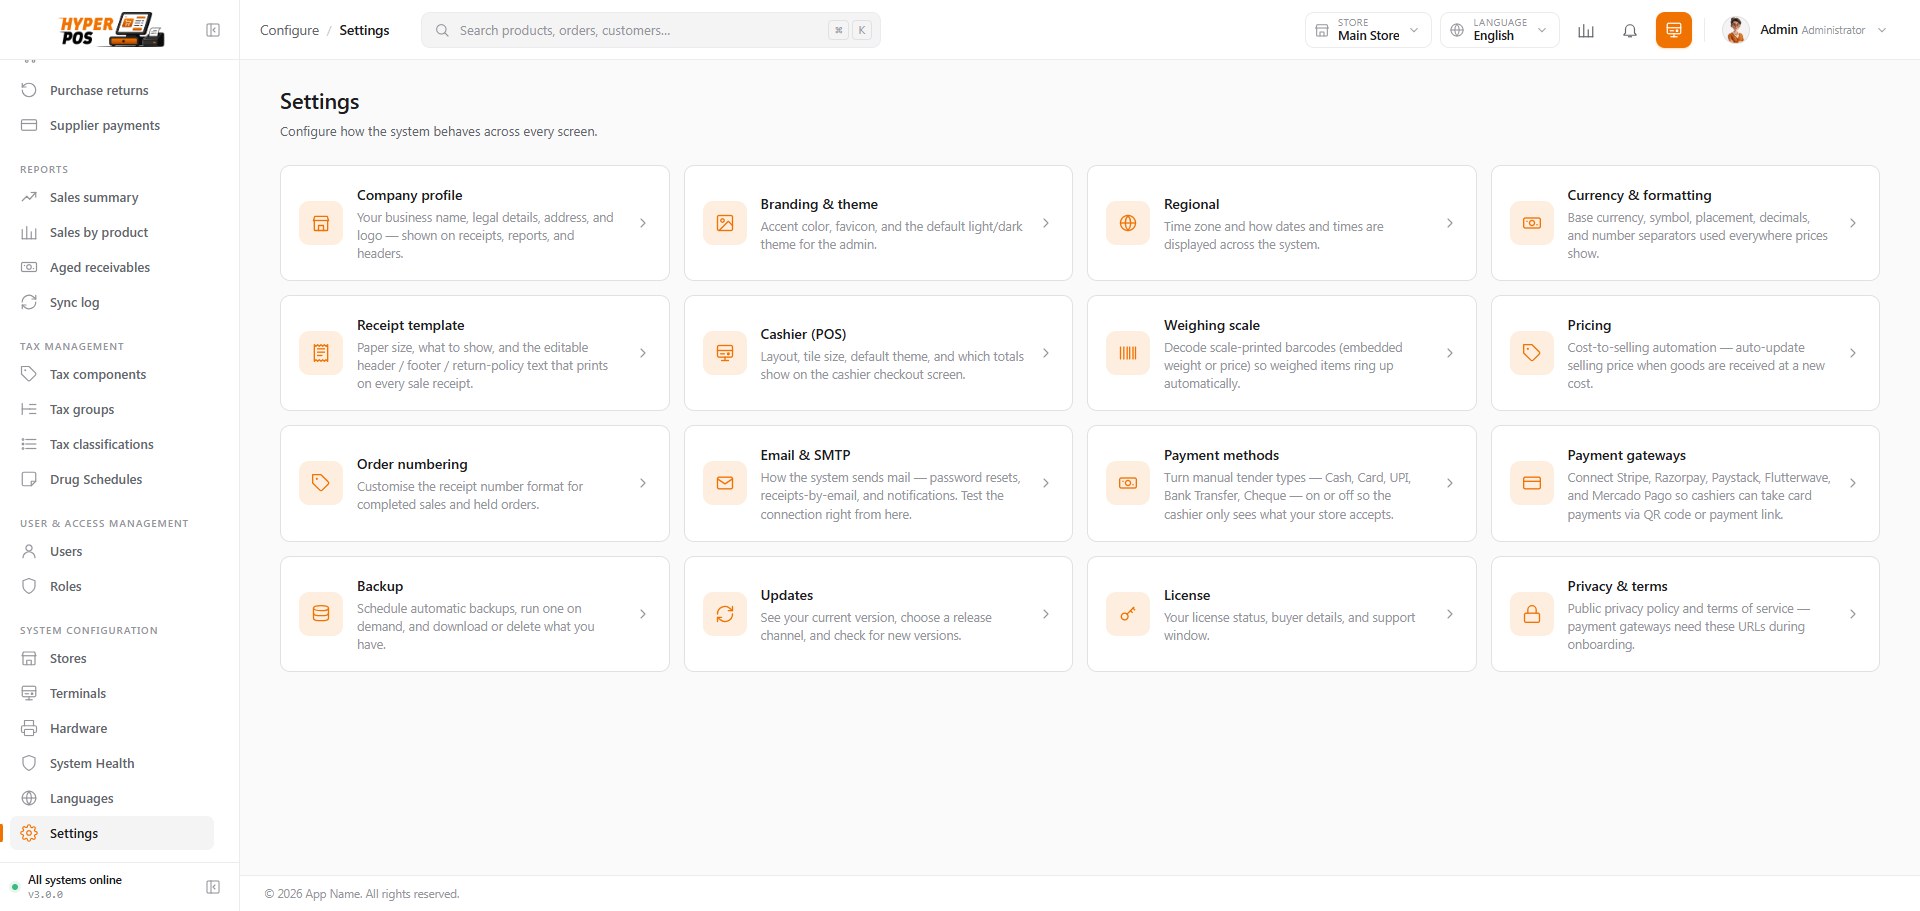
Task: Open the Receipt template settings title
Action: click(410, 325)
